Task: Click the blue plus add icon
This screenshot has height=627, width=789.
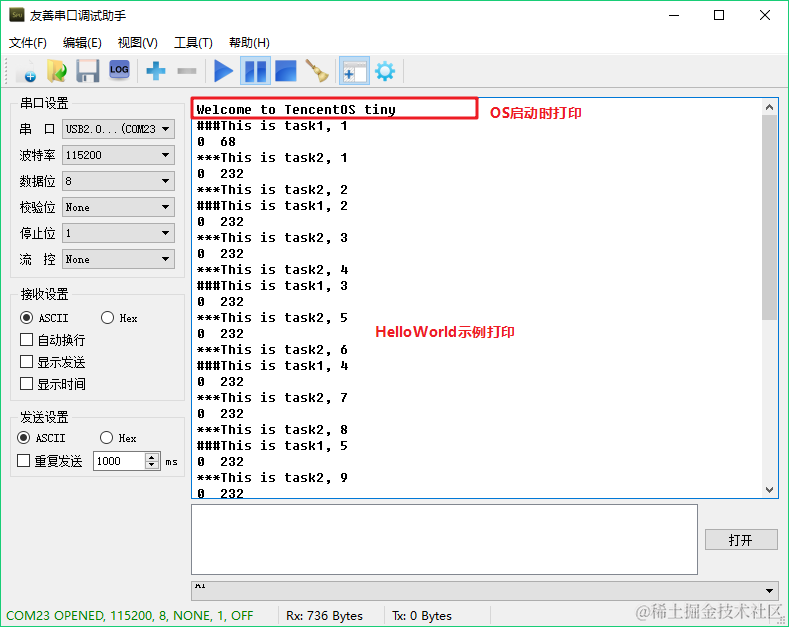Action: coord(155,71)
